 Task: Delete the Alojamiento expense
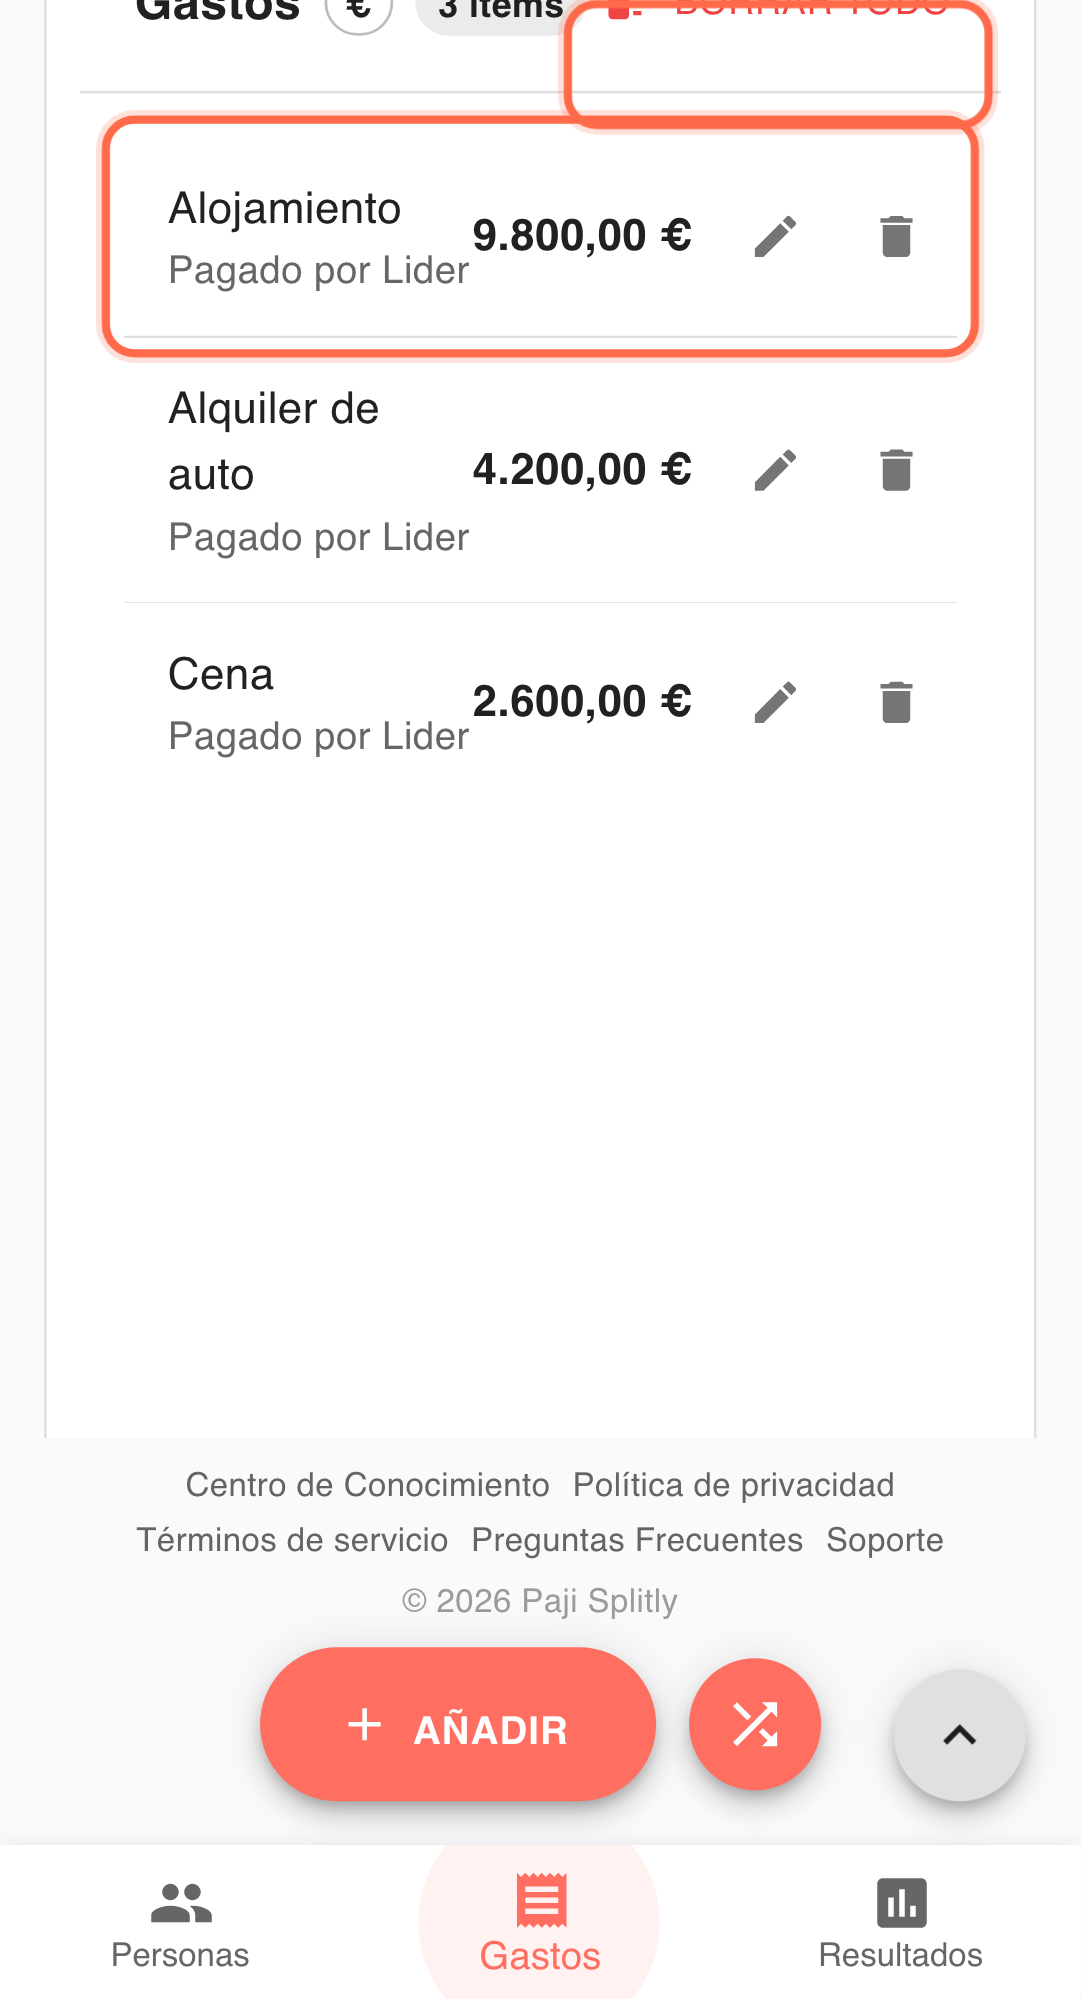(896, 237)
